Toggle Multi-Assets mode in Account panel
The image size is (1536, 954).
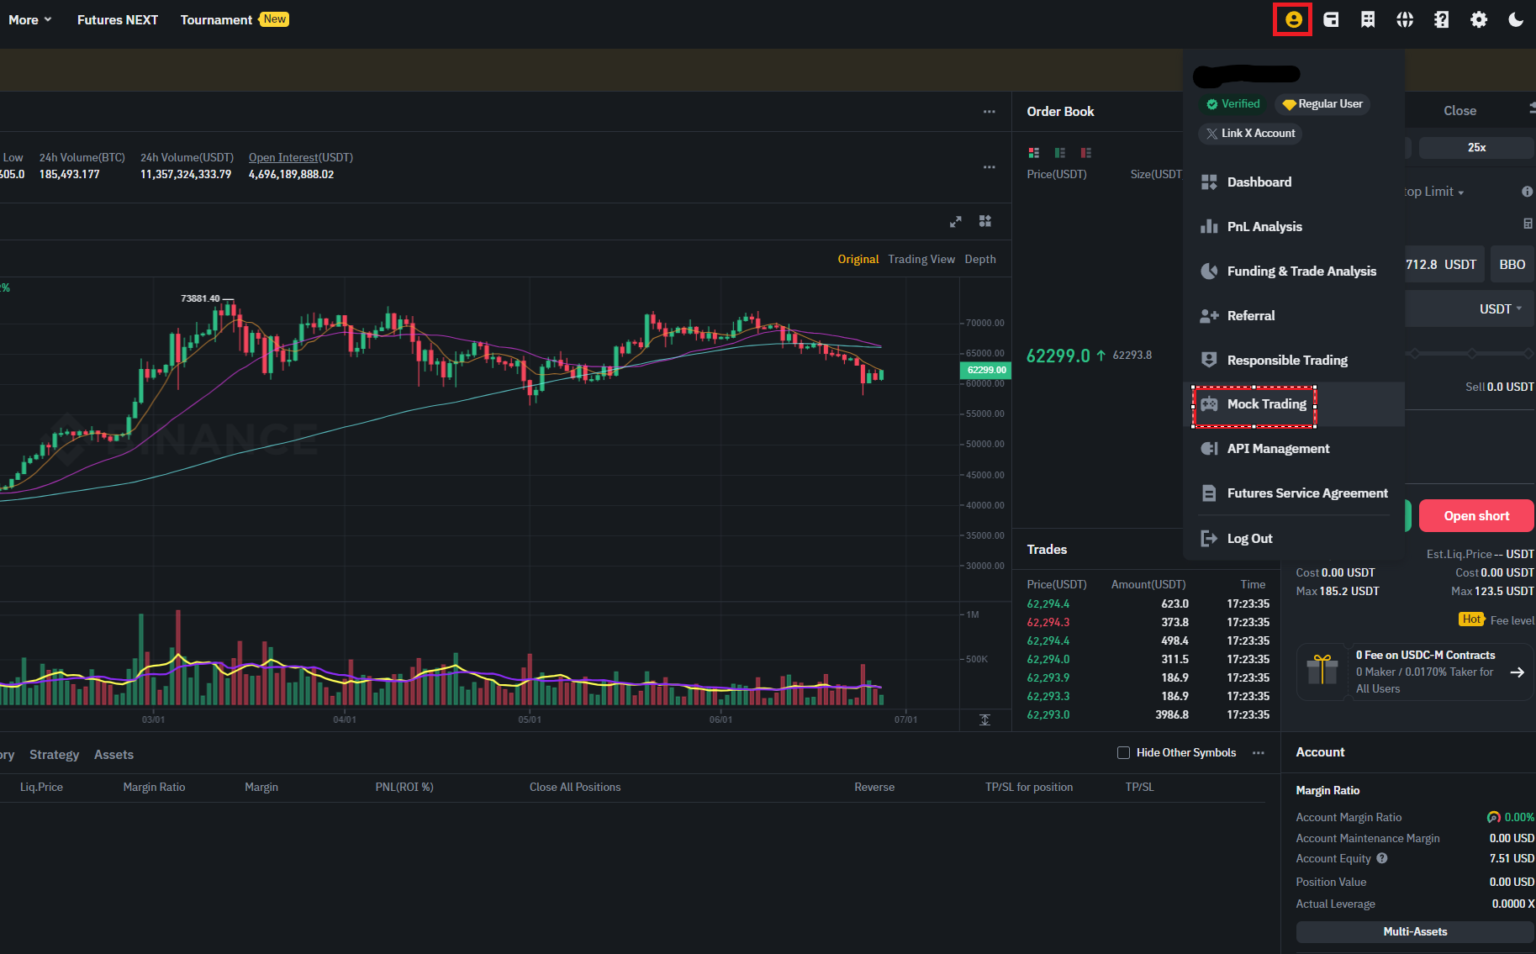1414,931
